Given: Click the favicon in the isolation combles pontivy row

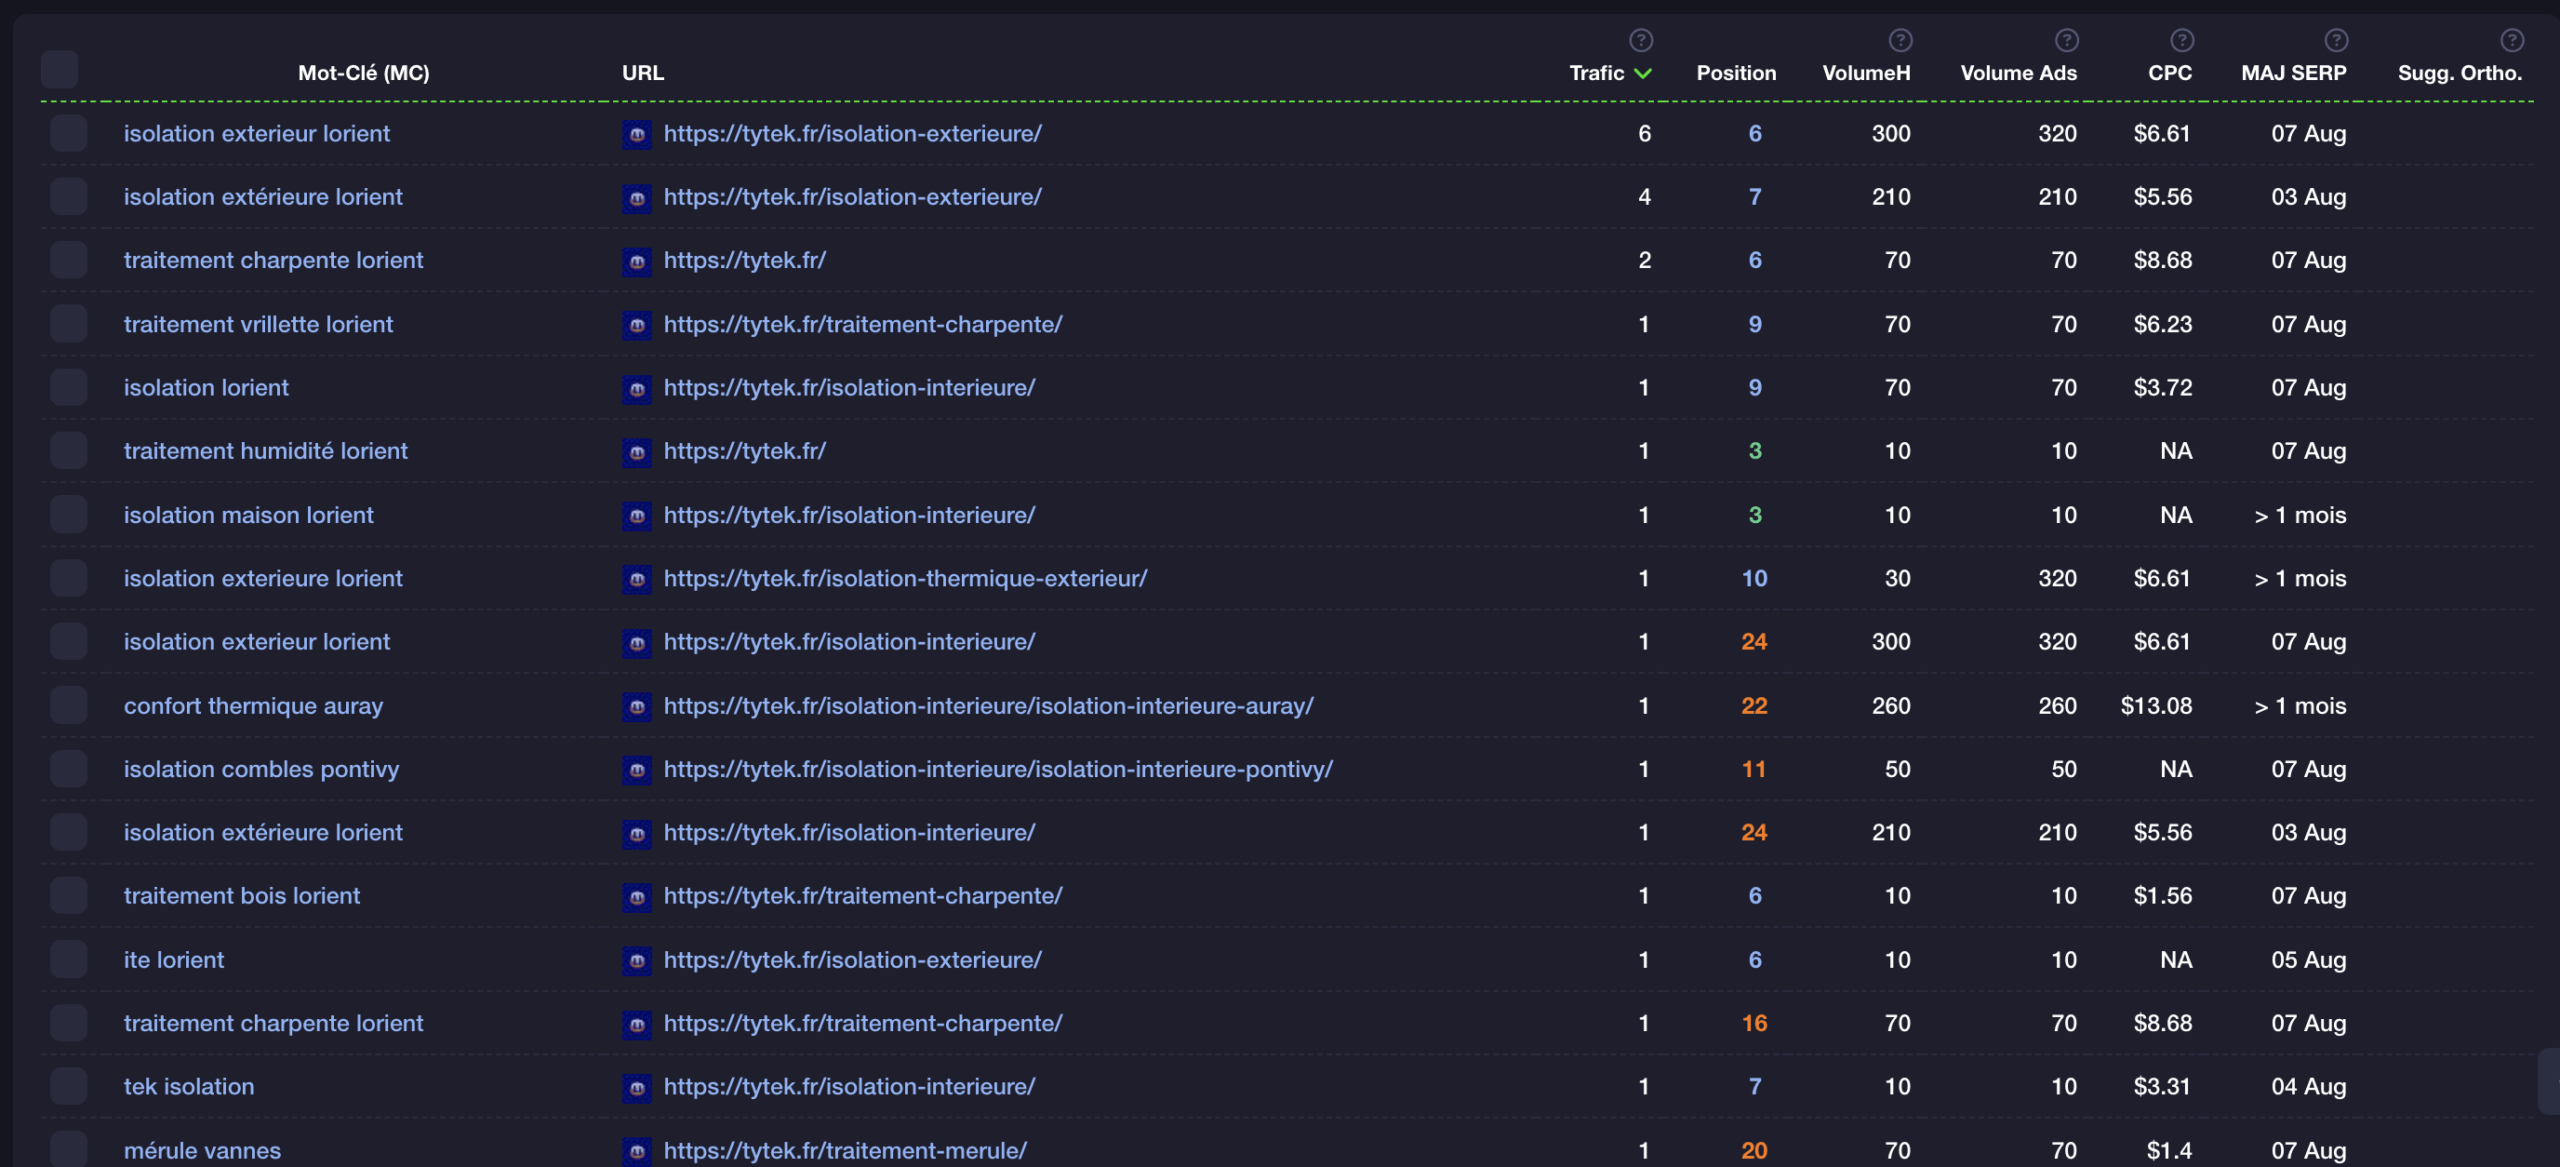Looking at the screenshot, I should coord(636,770).
